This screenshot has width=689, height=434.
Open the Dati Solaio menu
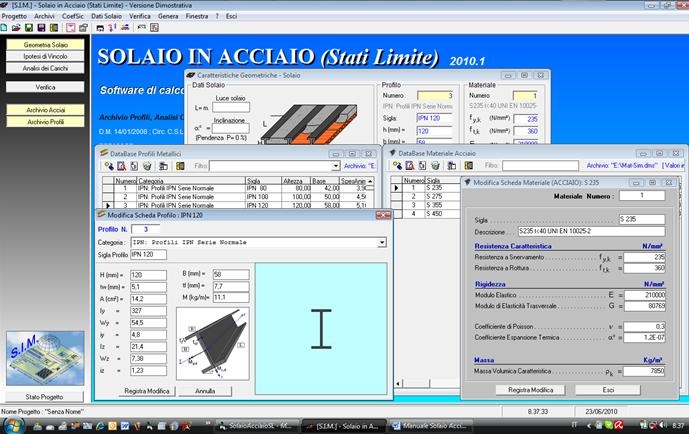[106, 16]
